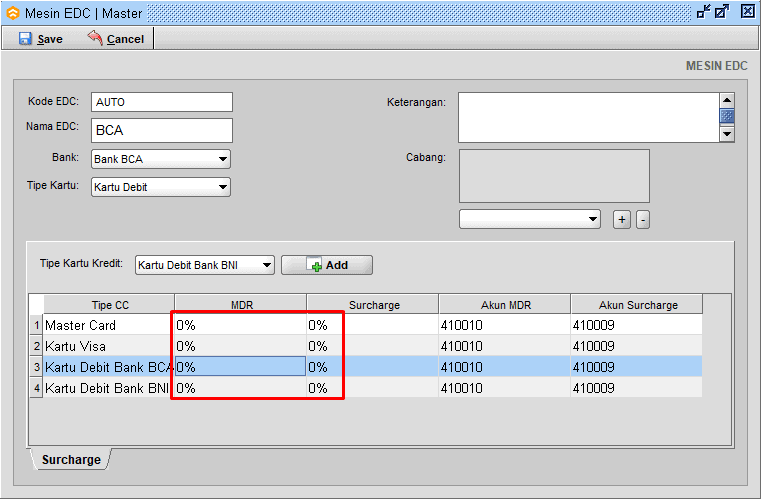
Task: Click Keterangan scrollbar up arrow
Action: pos(727,100)
